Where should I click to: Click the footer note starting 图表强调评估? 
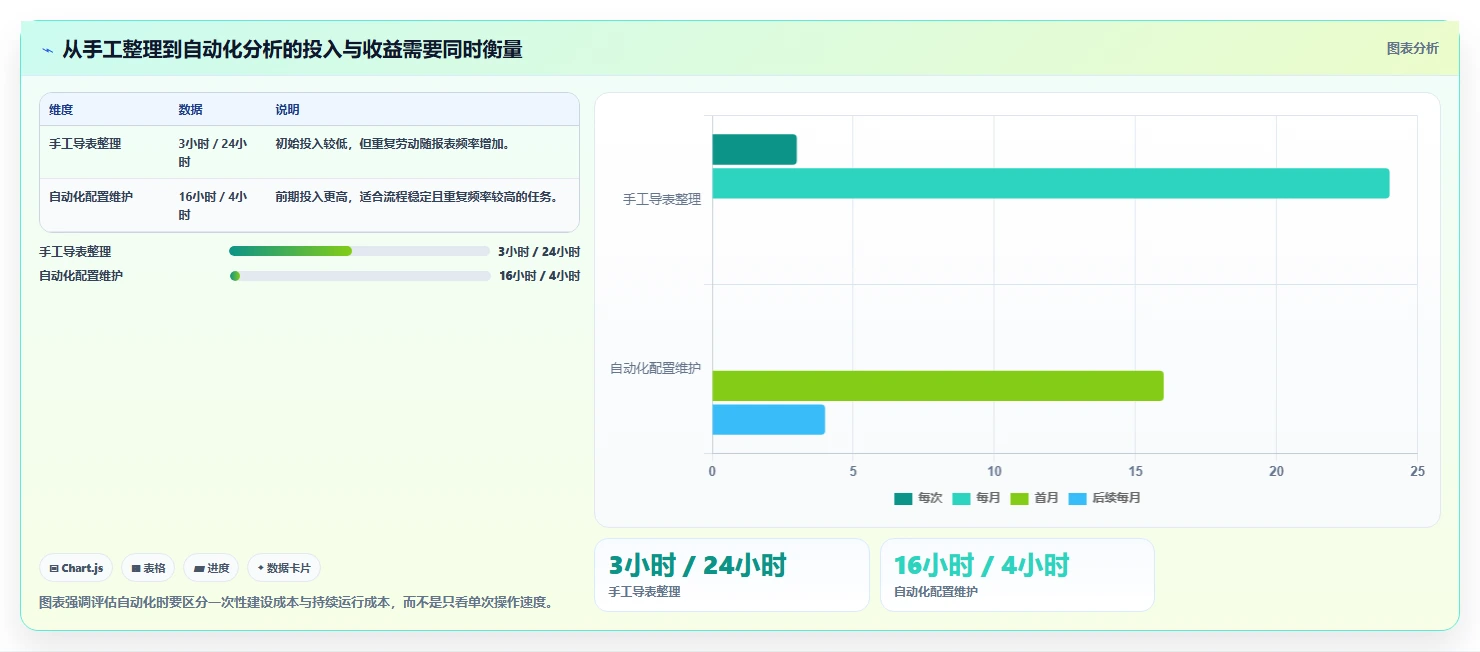[296, 603]
